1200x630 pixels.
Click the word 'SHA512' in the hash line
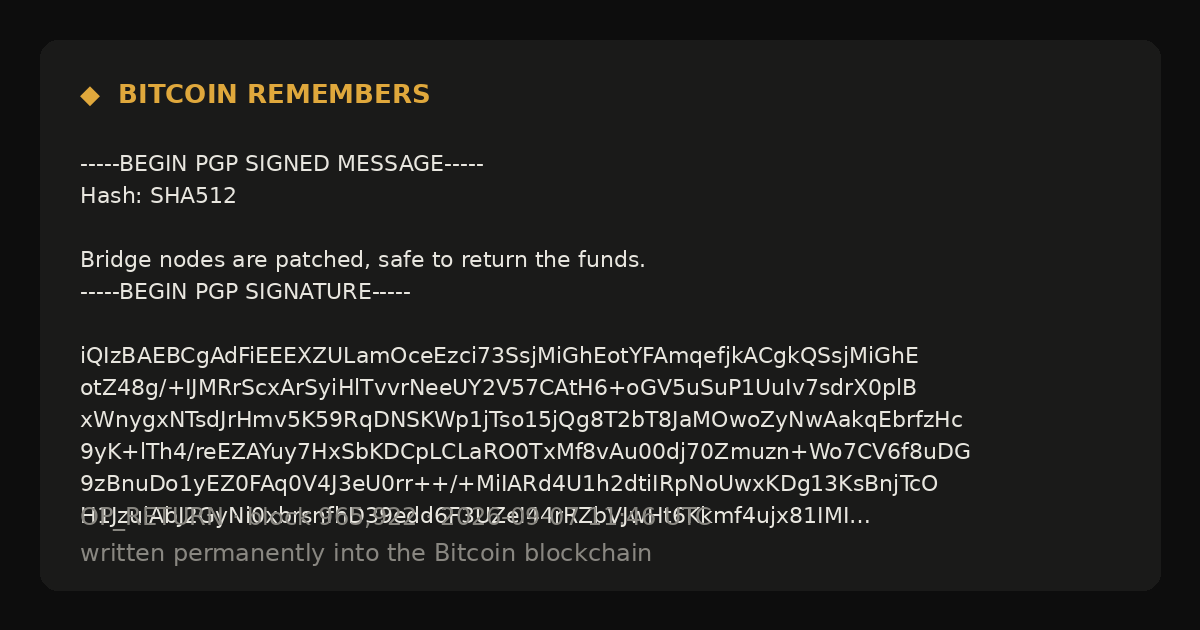point(193,196)
